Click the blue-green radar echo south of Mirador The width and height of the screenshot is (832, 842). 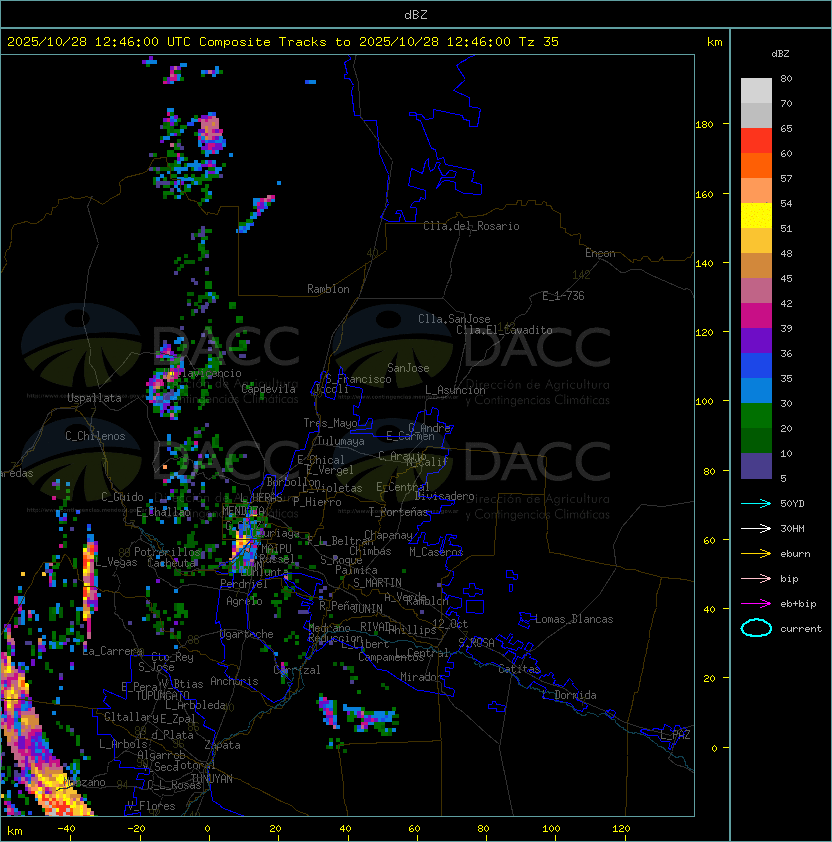(x=371, y=718)
